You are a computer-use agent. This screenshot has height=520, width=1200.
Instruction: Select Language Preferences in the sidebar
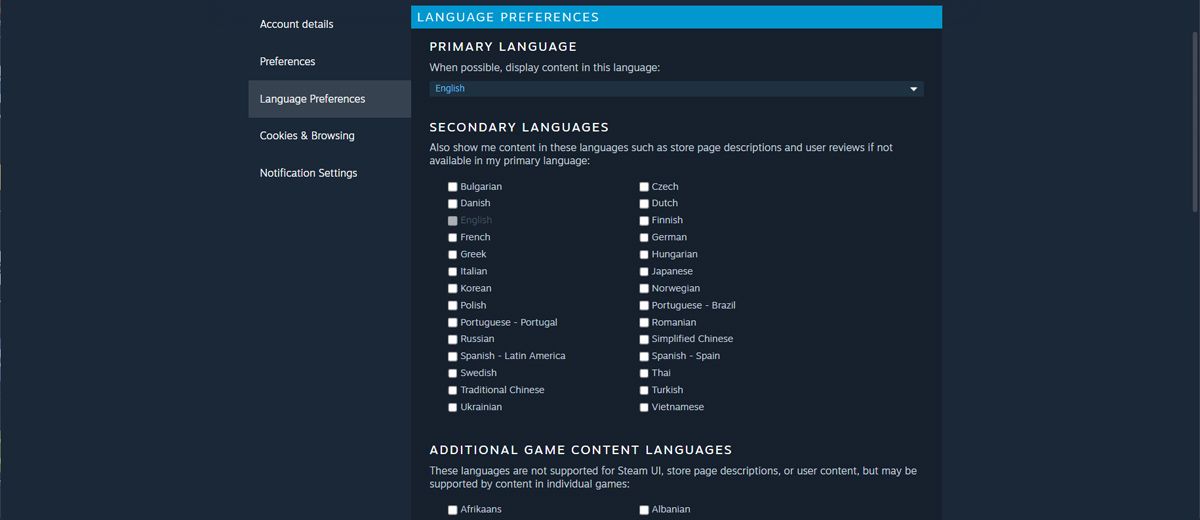[x=330, y=99]
